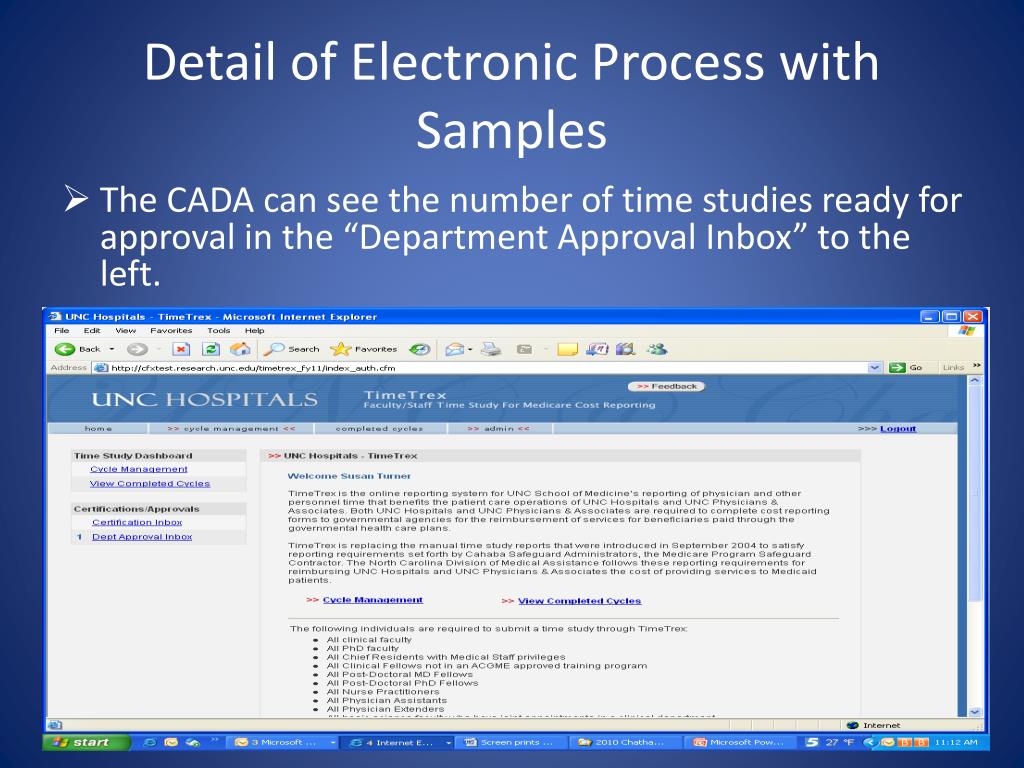Switch to 'Microsoft Pow...' taskbar window

[741, 743]
